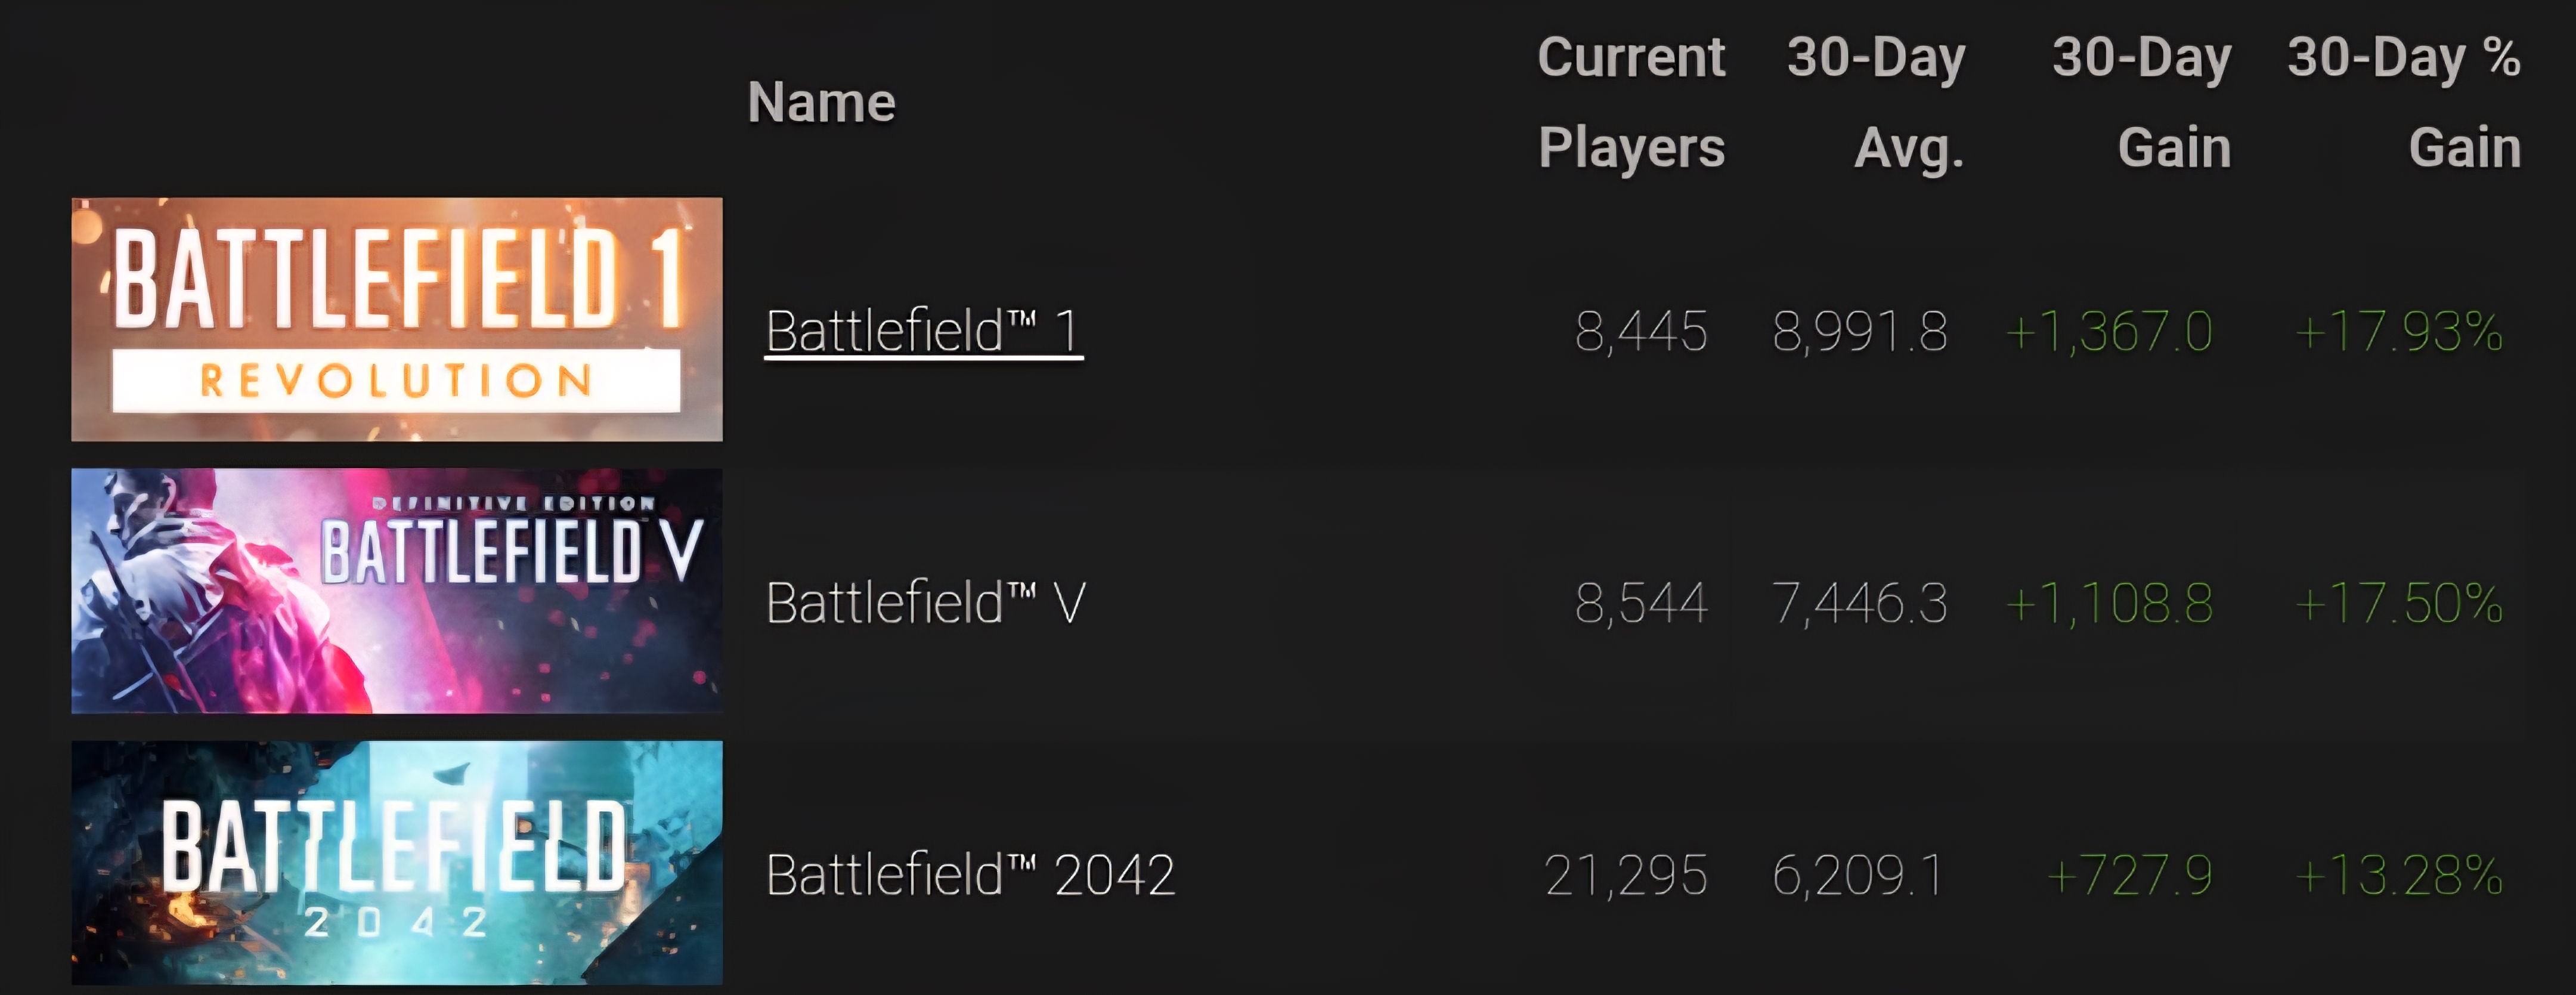Screen dimensions: 2576x995
Task: Sort by 30-Day Gain column header
Action: (2142, 102)
